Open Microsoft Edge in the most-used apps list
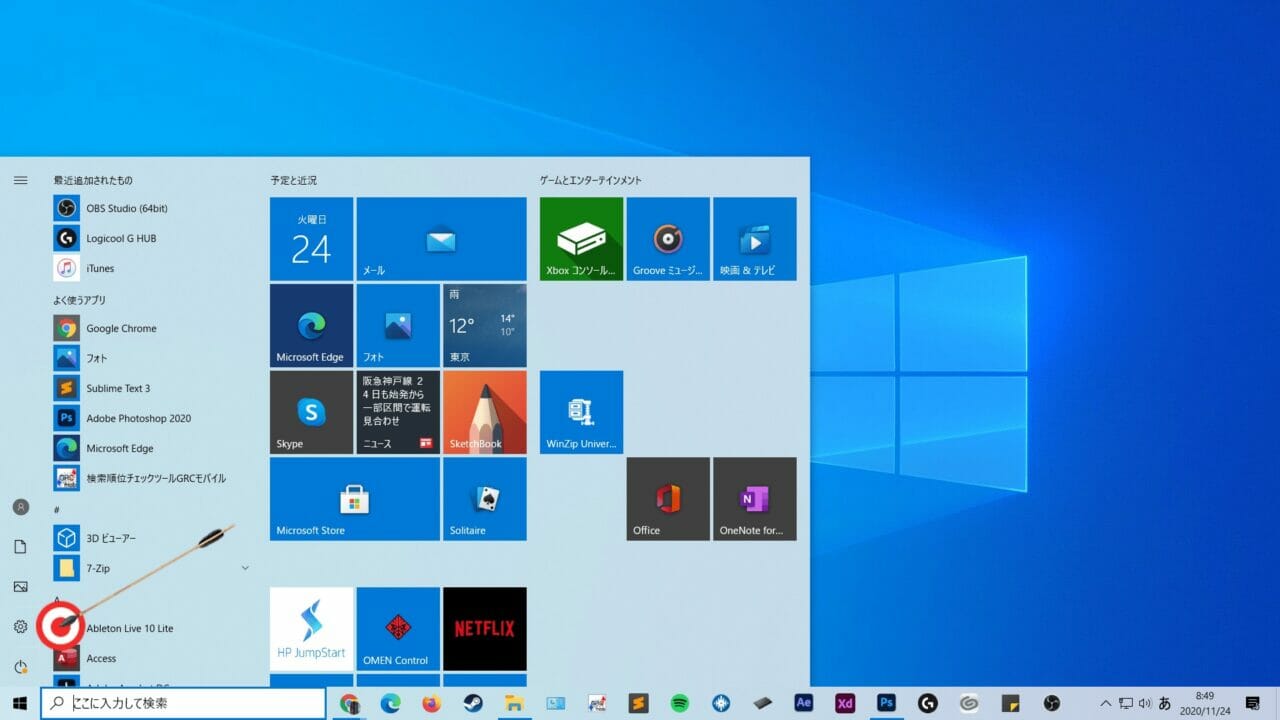This screenshot has height=720, width=1280. coord(150,448)
